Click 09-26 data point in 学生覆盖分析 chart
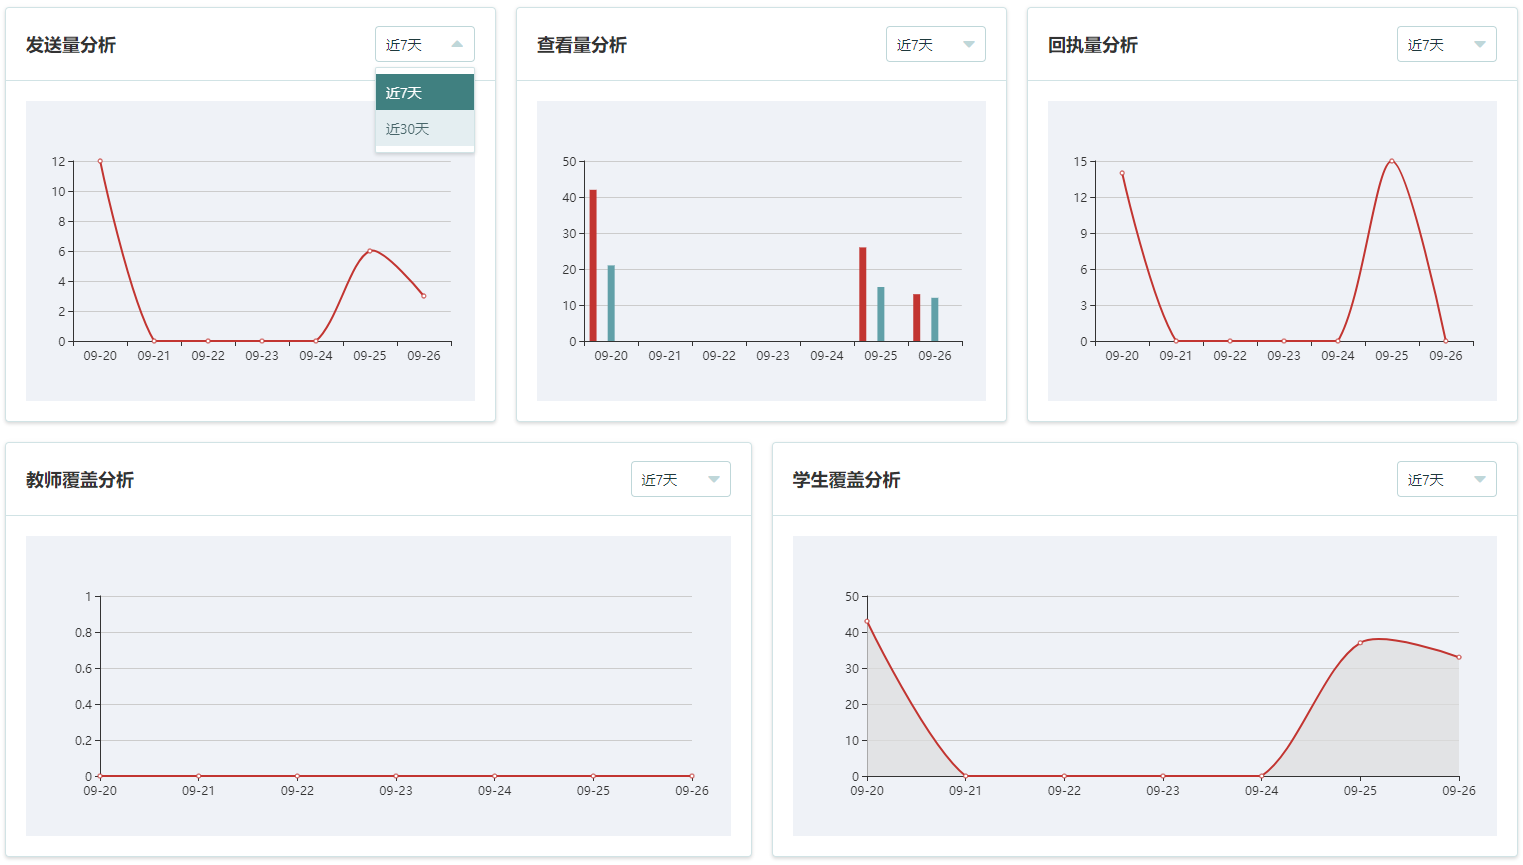 coord(1459,657)
